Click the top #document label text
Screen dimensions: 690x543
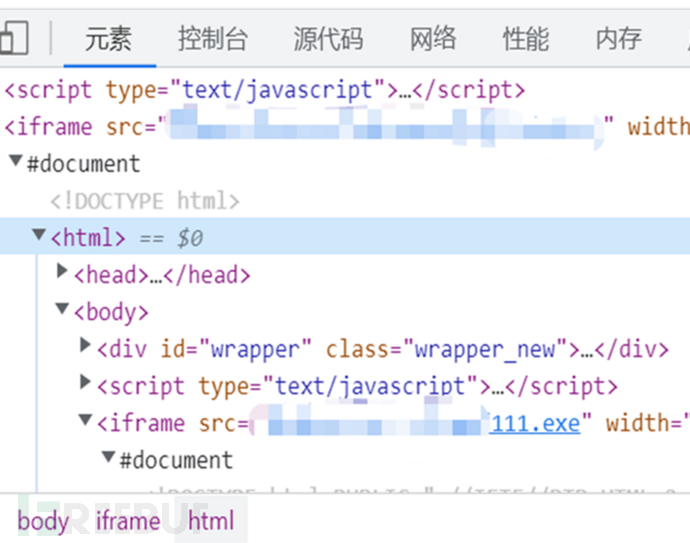pyautogui.click(x=84, y=164)
